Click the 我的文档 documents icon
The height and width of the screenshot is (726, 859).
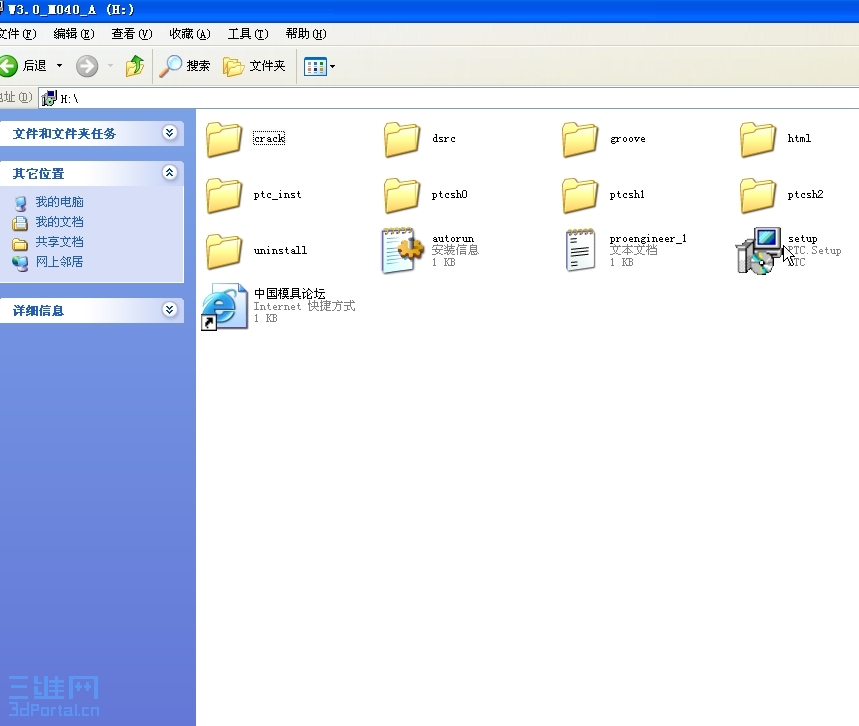20,223
